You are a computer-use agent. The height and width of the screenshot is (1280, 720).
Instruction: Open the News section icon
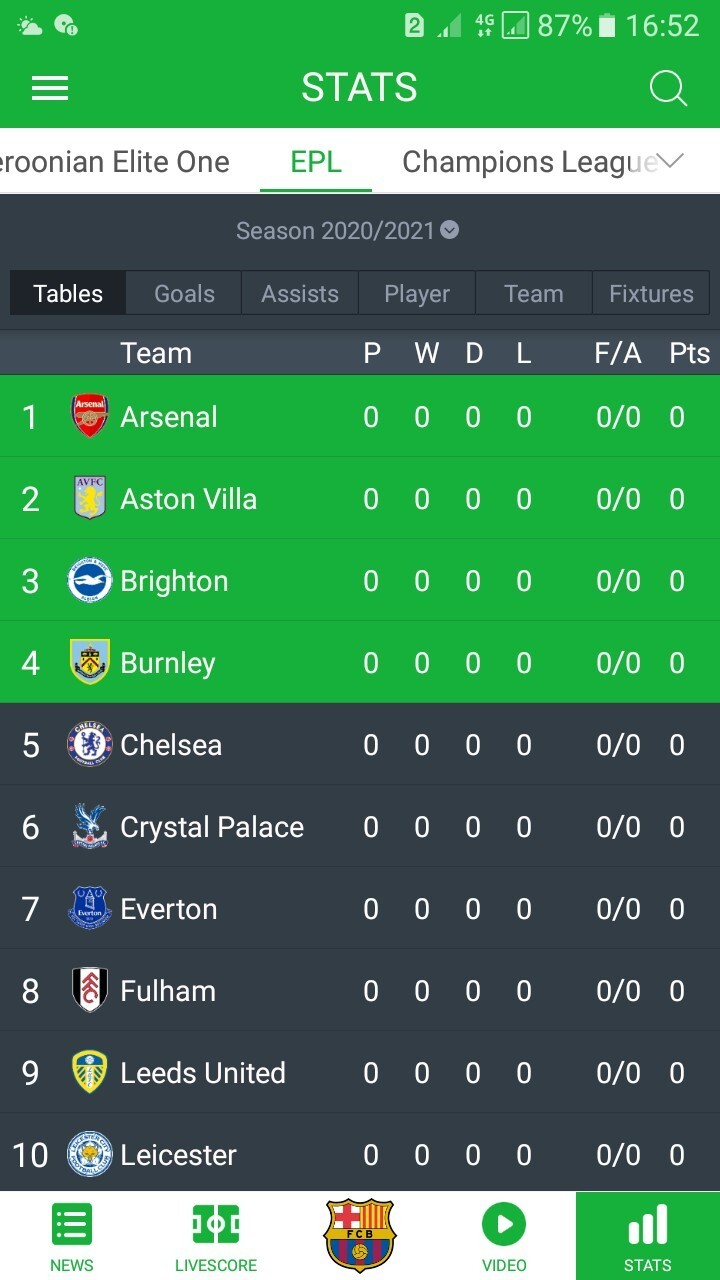pos(72,1226)
